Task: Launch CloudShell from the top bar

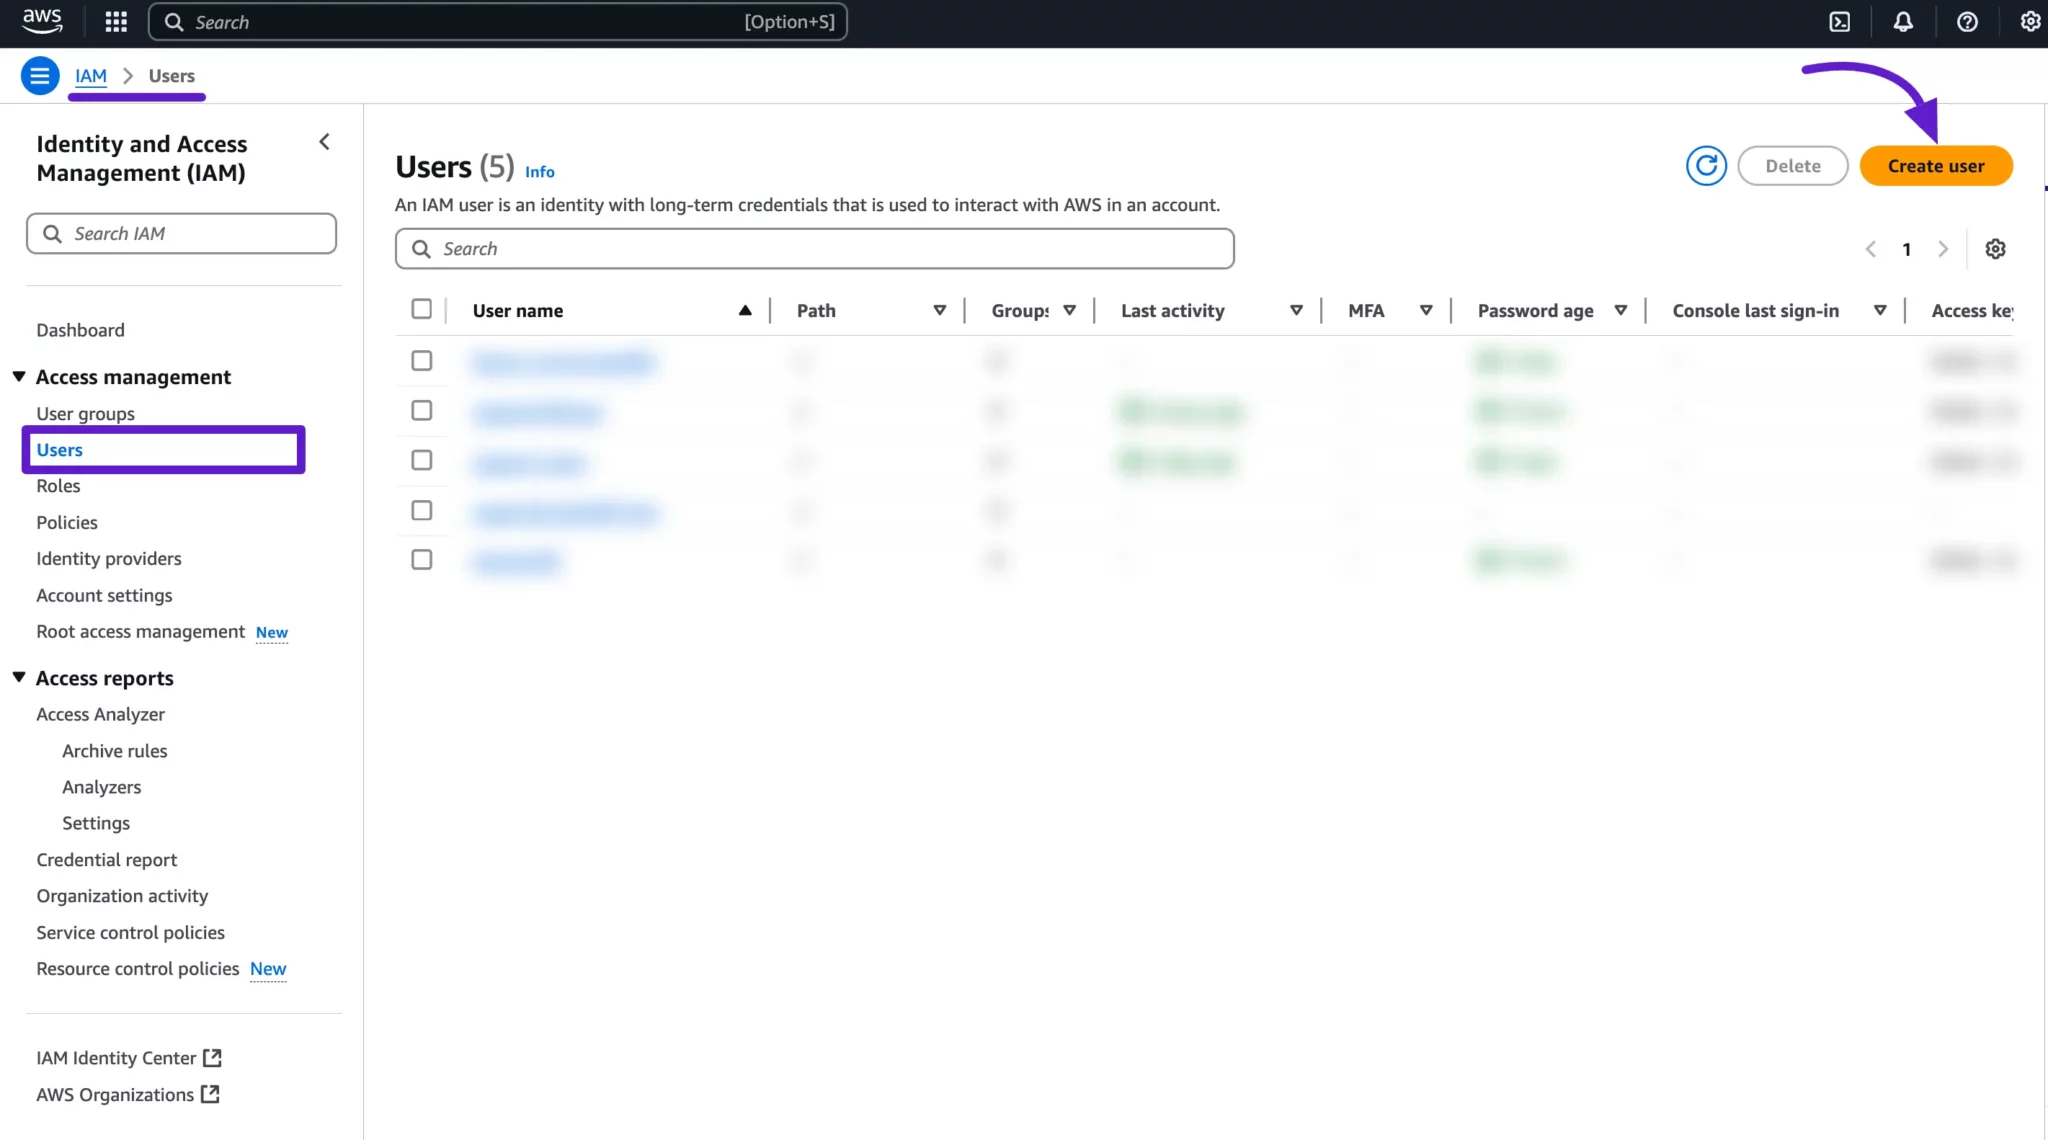Action: [x=1839, y=22]
